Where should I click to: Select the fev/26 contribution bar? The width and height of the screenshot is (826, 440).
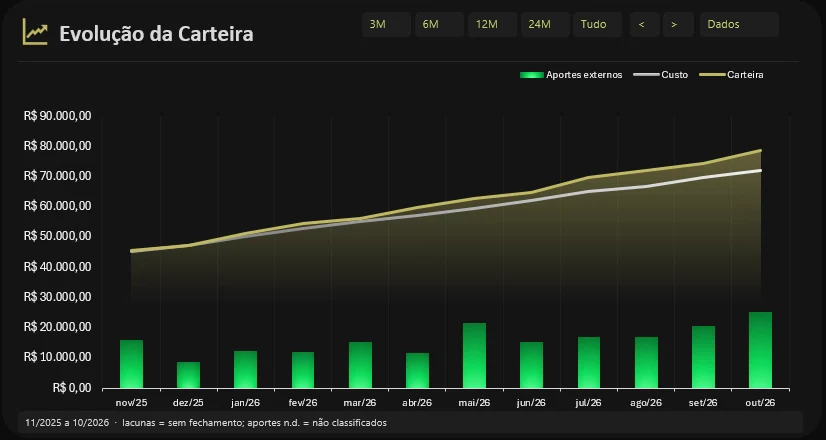(302, 370)
